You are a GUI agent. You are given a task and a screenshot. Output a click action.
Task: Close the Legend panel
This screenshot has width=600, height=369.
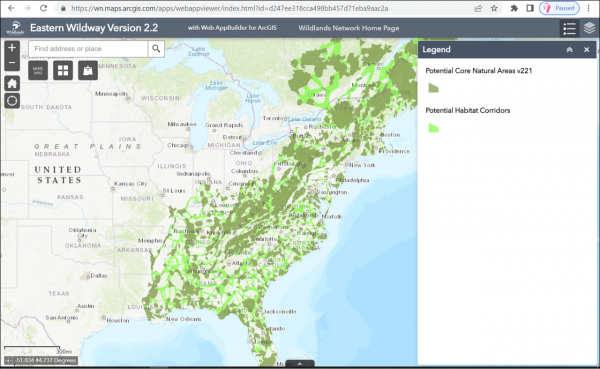587,50
